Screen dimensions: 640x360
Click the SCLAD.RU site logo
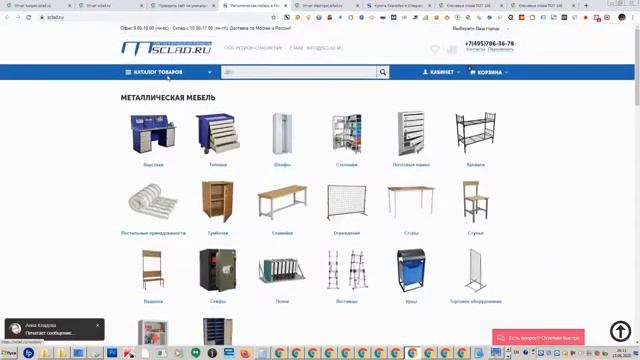pos(167,48)
